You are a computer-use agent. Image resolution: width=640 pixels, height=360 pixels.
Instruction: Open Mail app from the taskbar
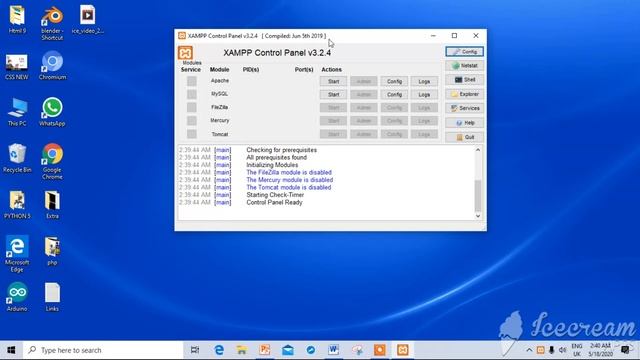[x=288, y=350]
